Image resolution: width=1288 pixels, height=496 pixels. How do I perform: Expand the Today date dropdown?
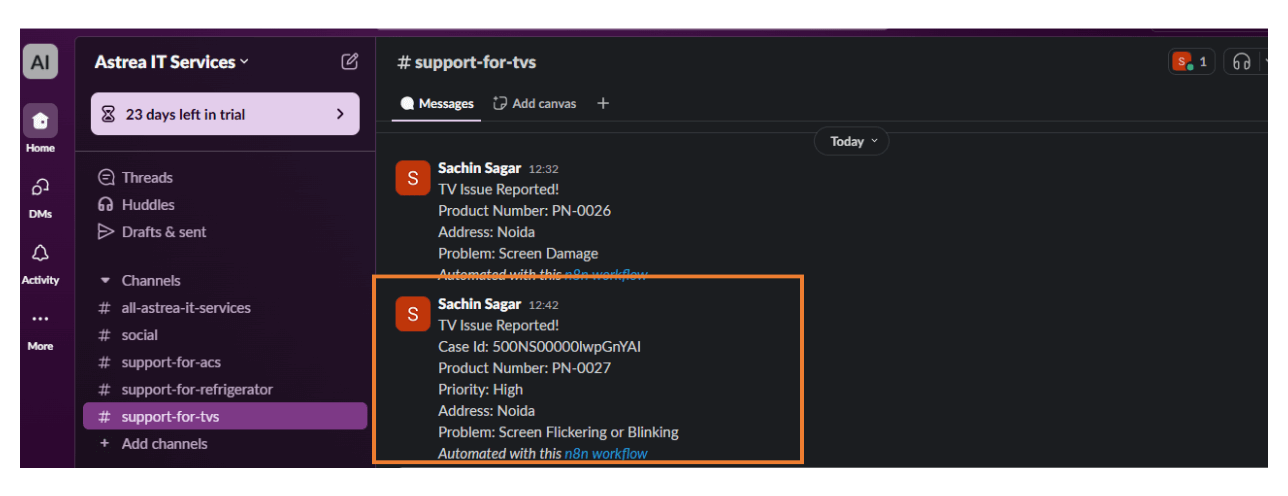tap(852, 142)
